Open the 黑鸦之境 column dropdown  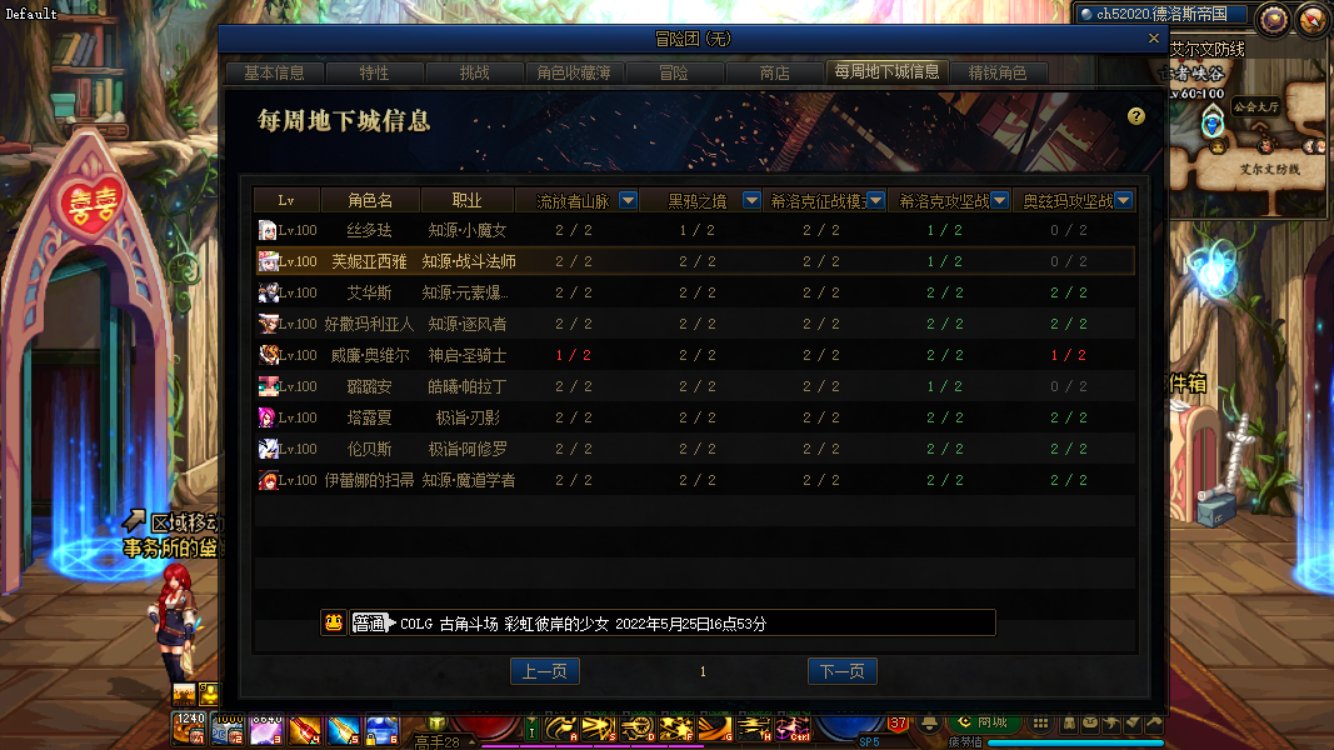point(752,200)
